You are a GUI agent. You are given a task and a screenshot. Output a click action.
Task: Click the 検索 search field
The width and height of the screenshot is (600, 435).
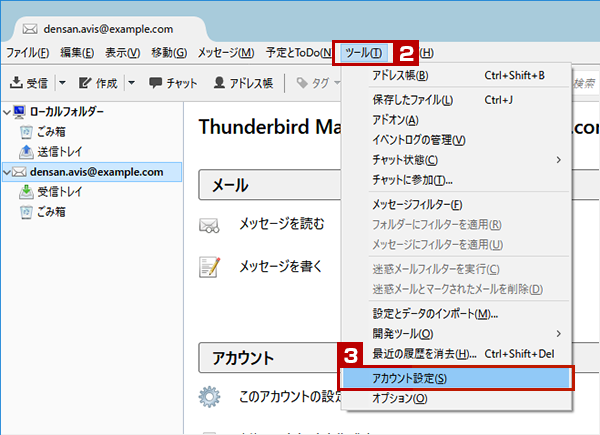[585, 83]
